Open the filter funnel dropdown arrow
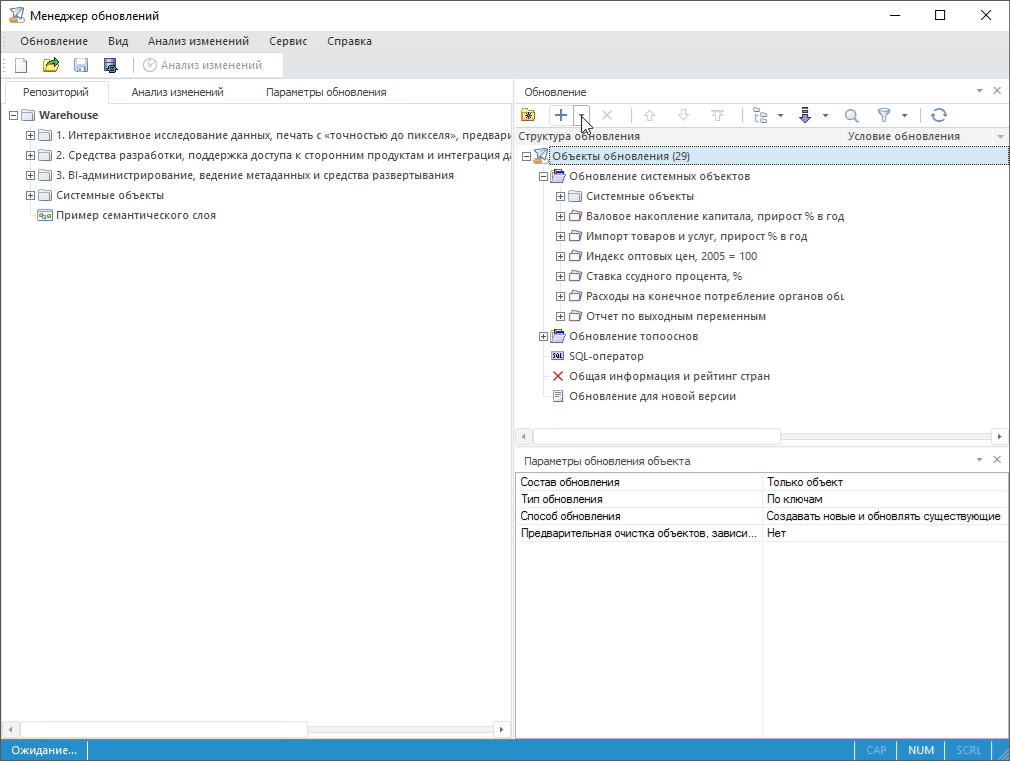This screenshot has width=1010, height=761. click(904, 115)
